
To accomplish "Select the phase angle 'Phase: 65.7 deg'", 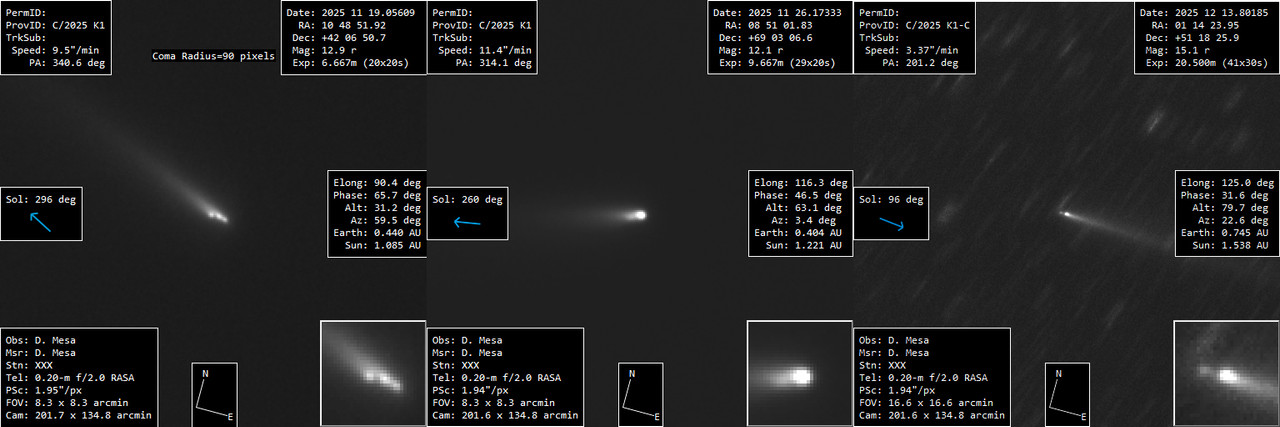I will pos(378,195).
